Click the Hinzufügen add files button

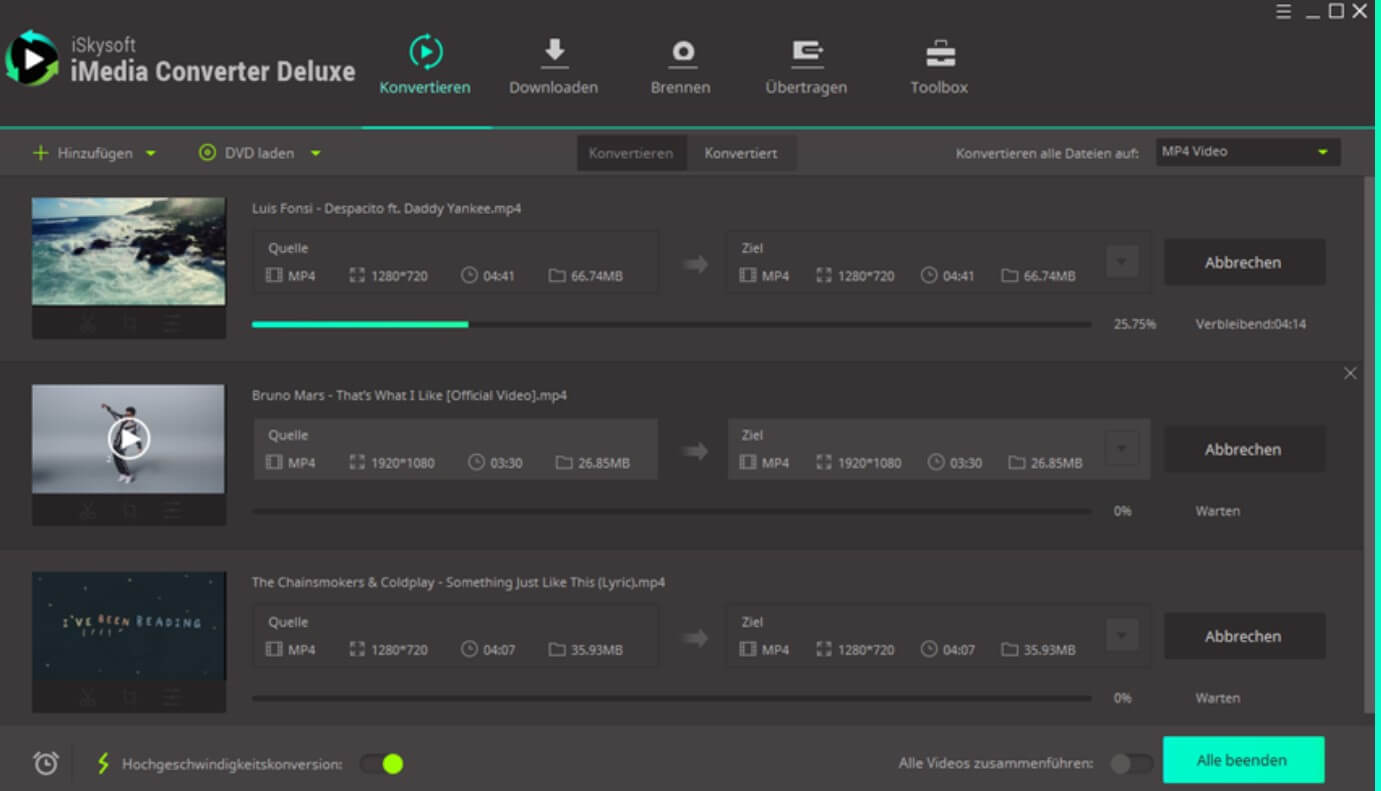[x=82, y=153]
